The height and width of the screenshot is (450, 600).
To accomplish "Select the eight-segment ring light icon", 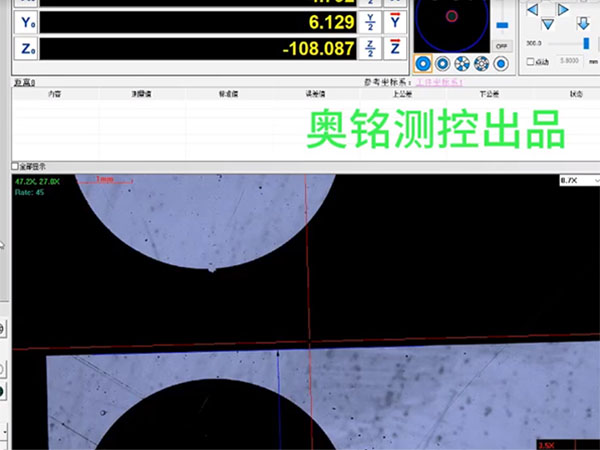I will click(x=481, y=64).
